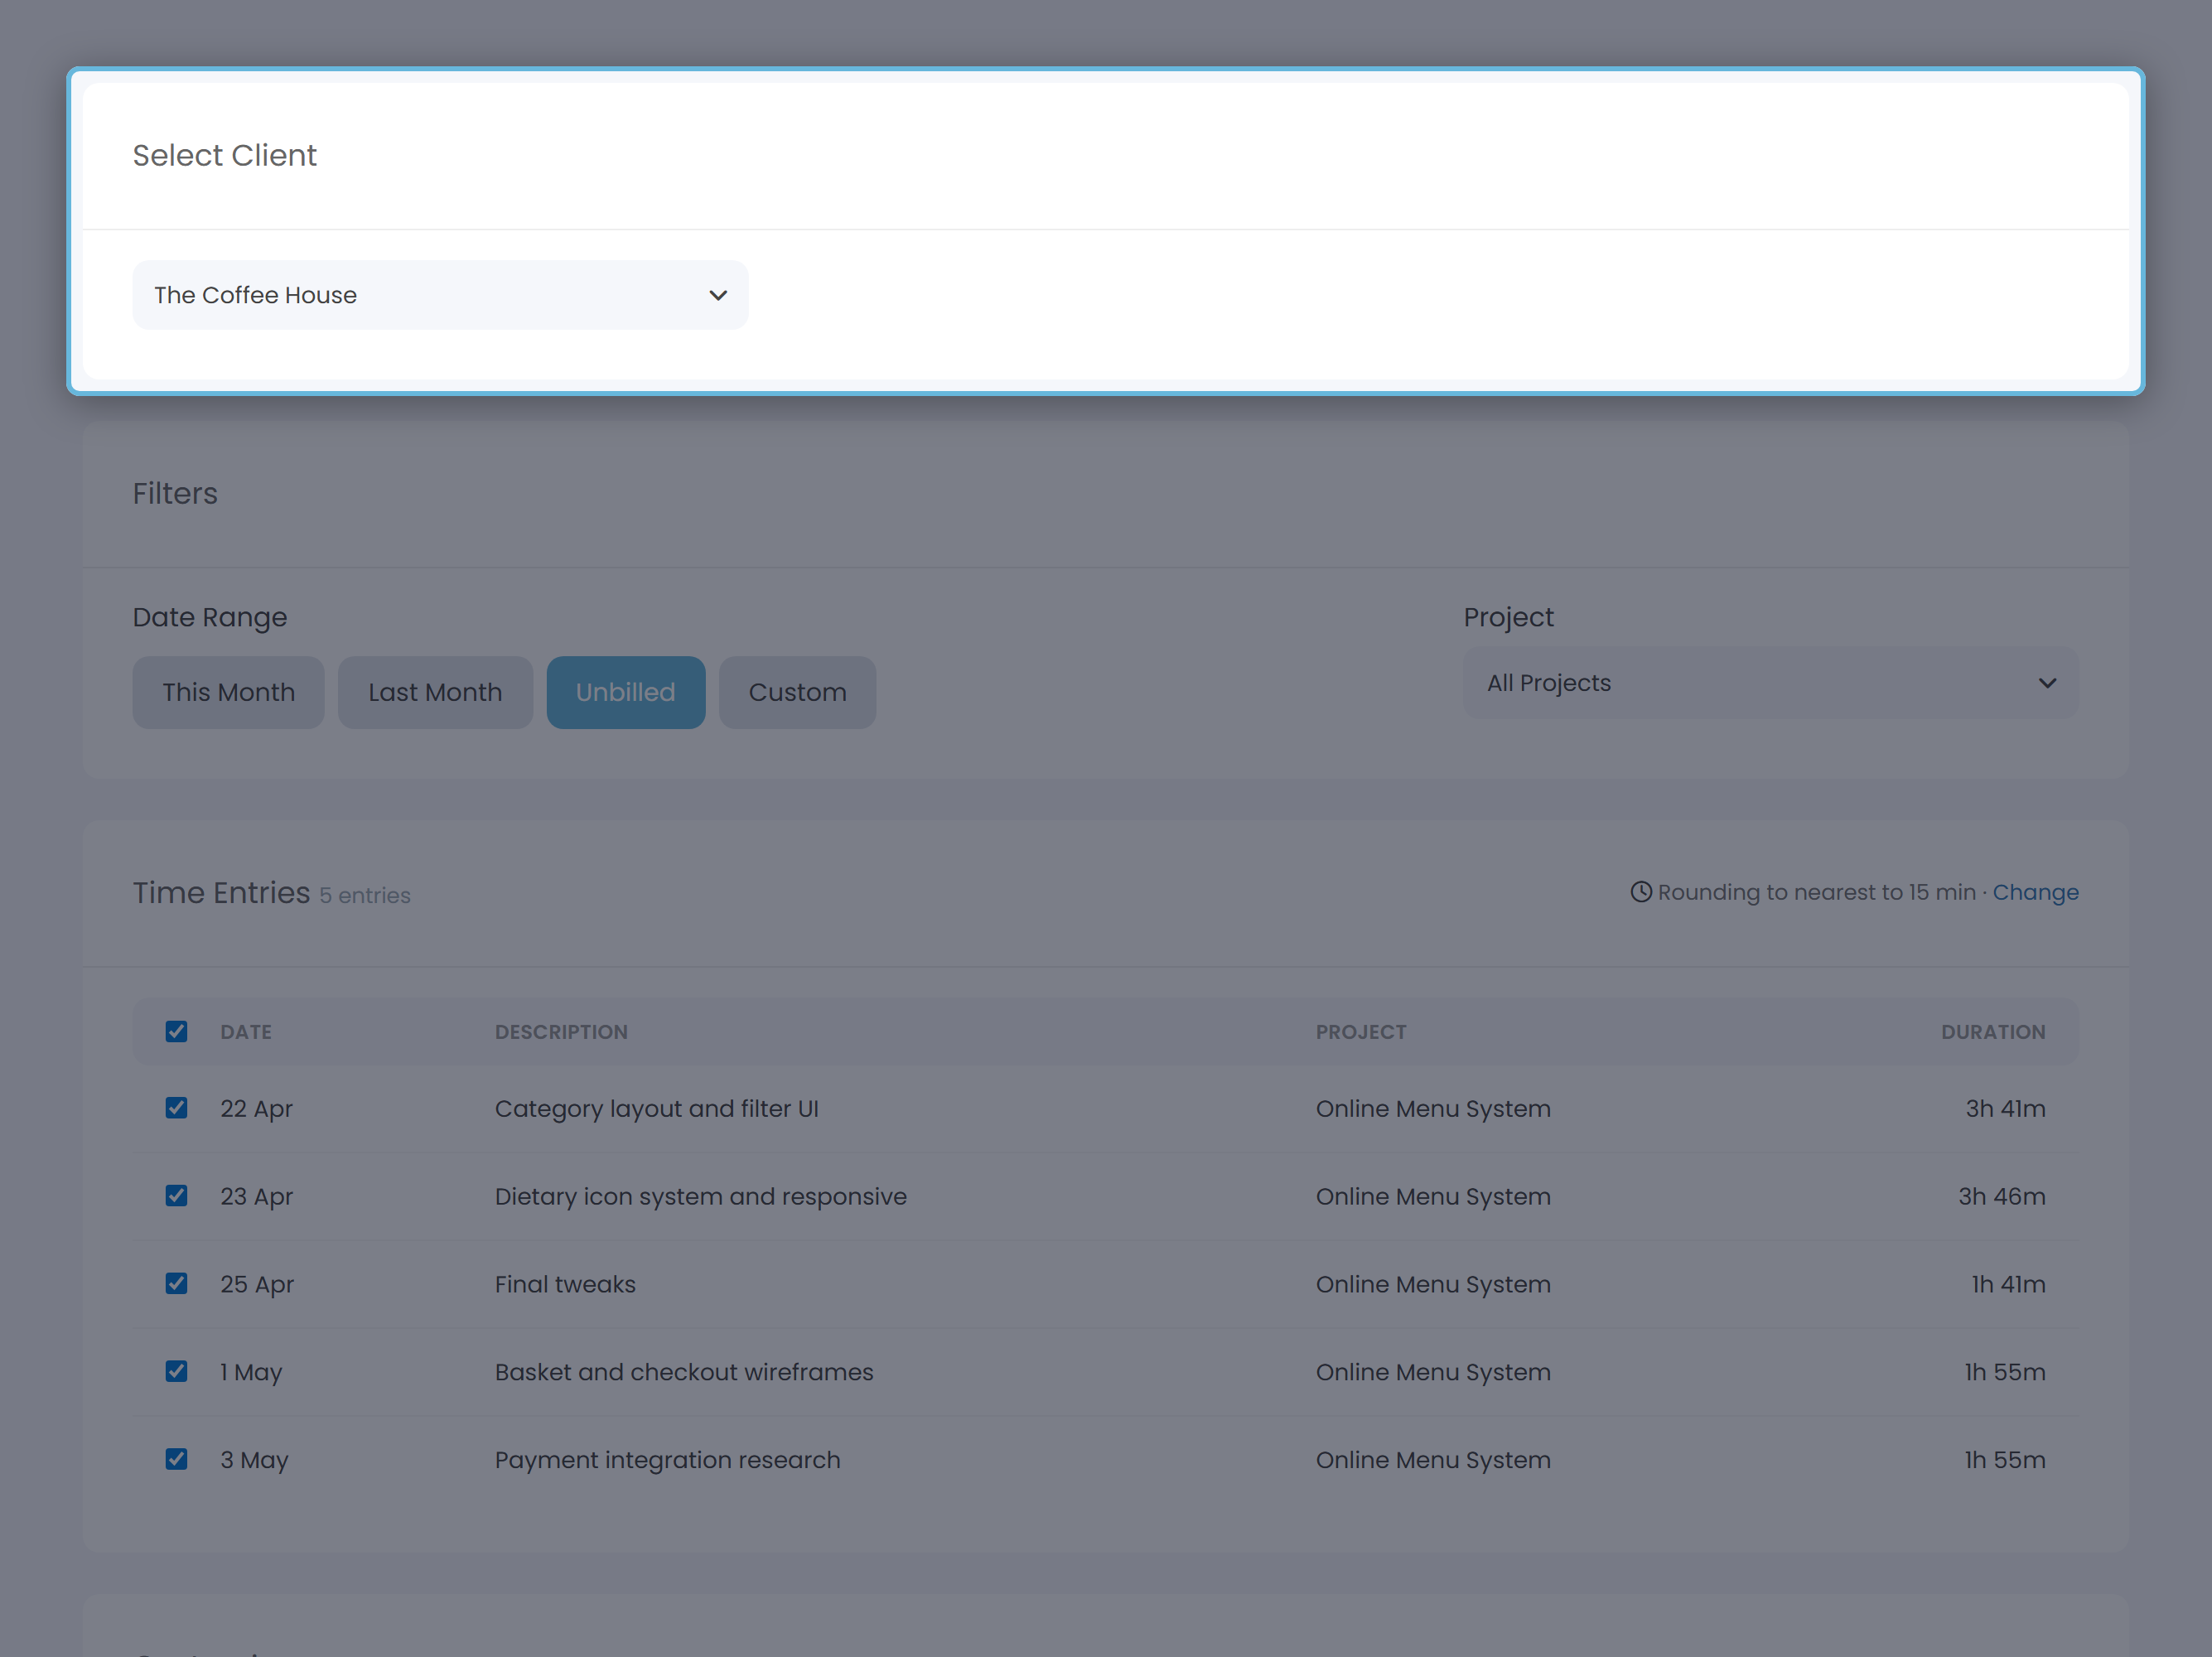
Task: Open the client dropdown showing The Coffee House
Action: tap(440, 295)
